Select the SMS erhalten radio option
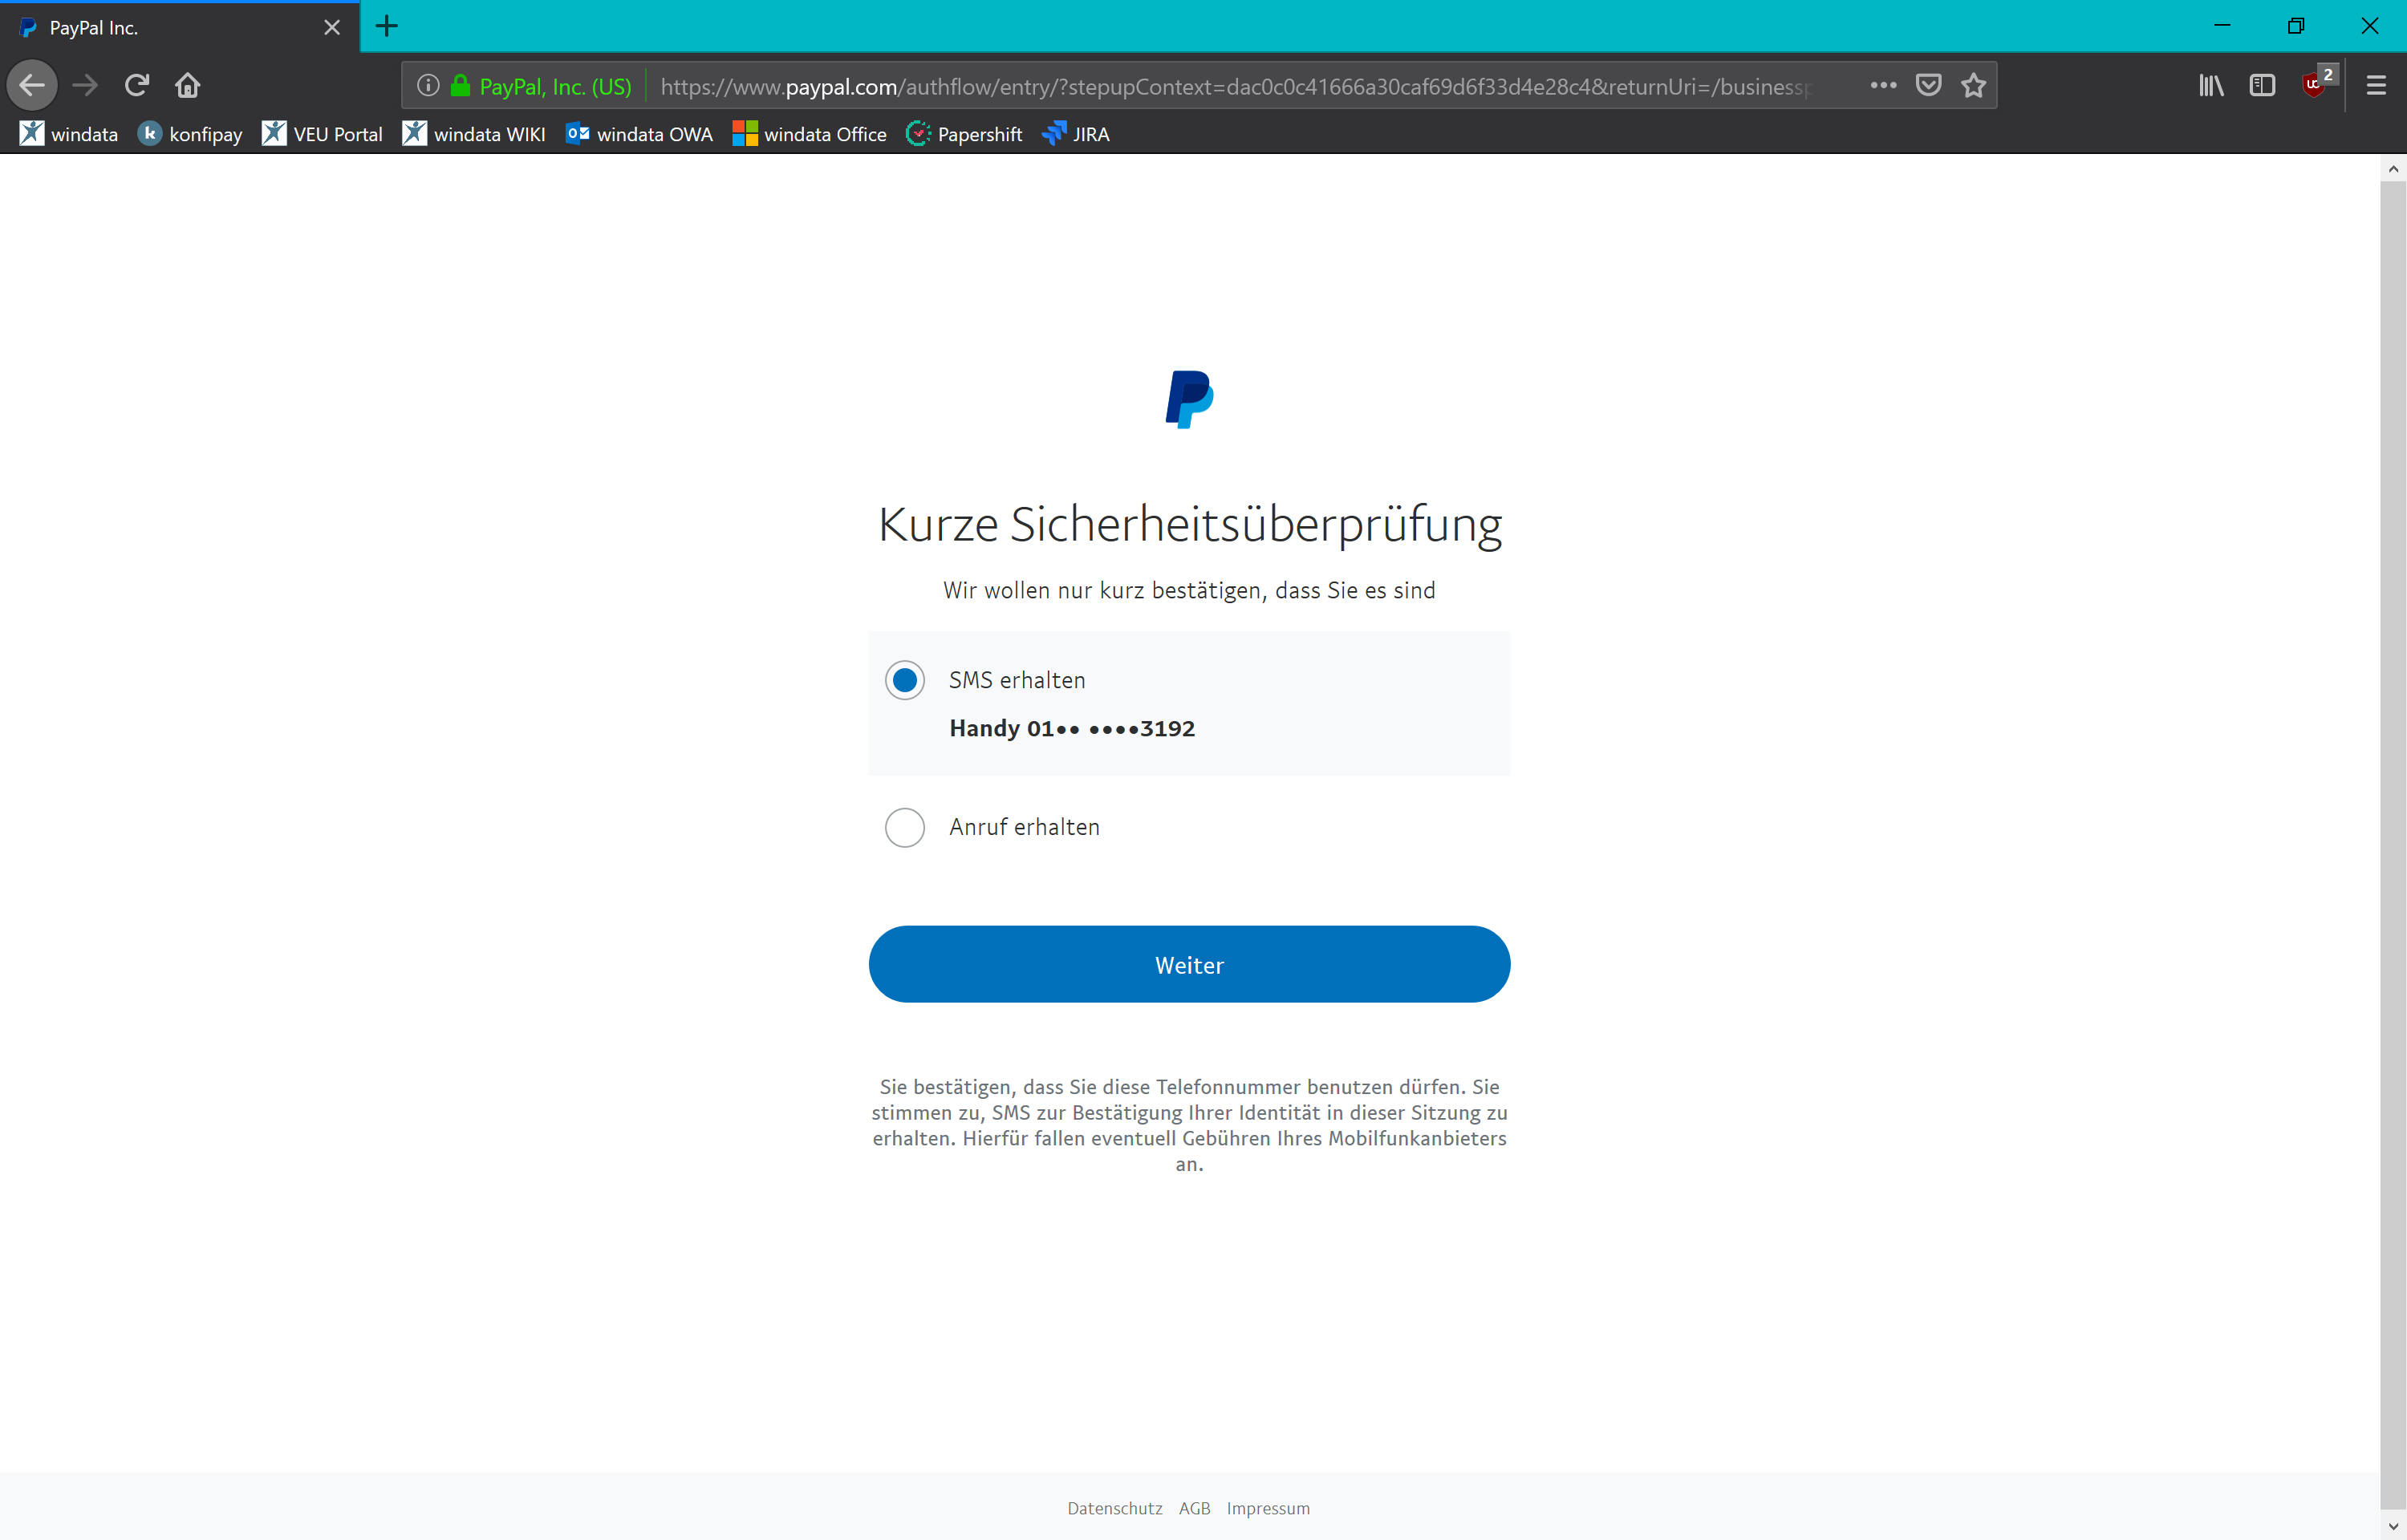 click(x=905, y=680)
